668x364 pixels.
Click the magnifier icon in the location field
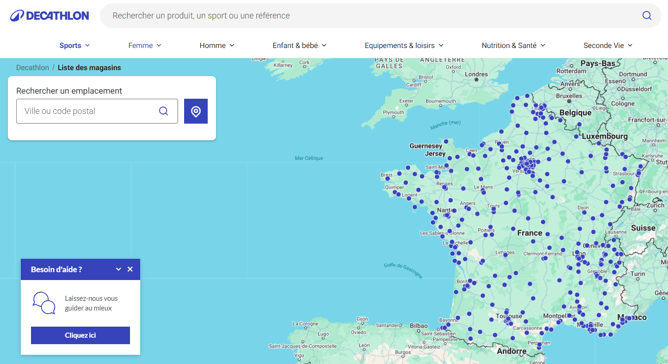tap(163, 111)
